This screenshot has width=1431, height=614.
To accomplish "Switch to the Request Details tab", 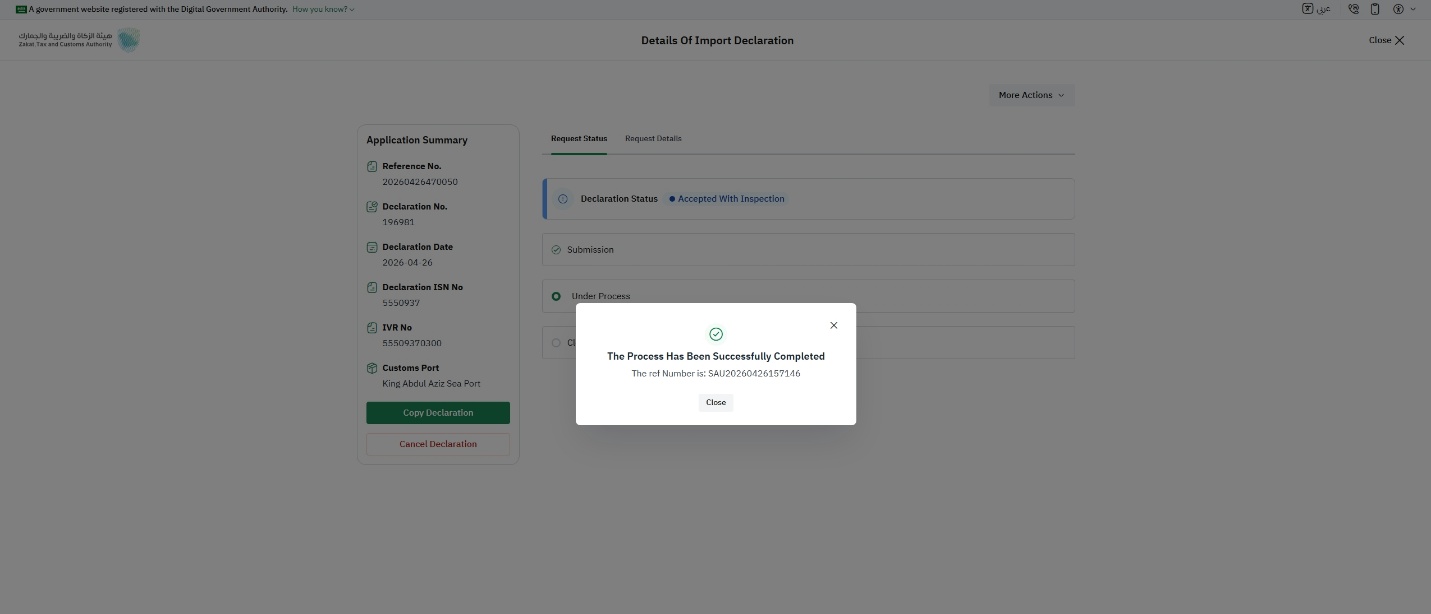I will [x=653, y=138].
